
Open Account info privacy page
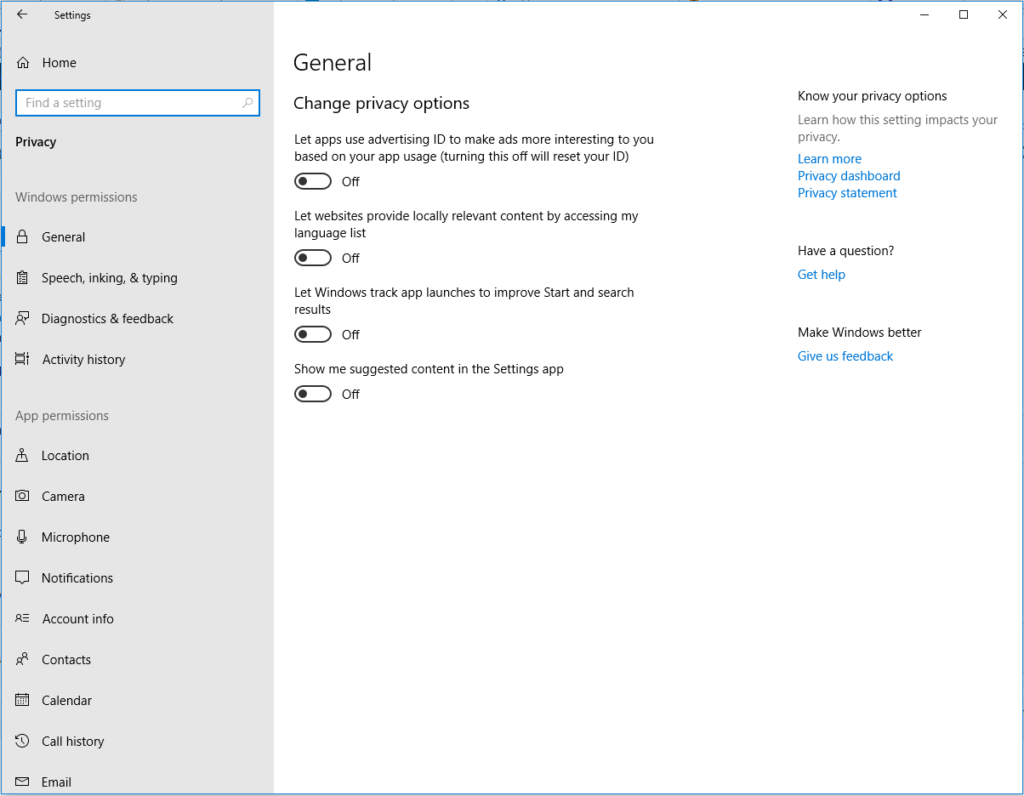(x=77, y=619)
